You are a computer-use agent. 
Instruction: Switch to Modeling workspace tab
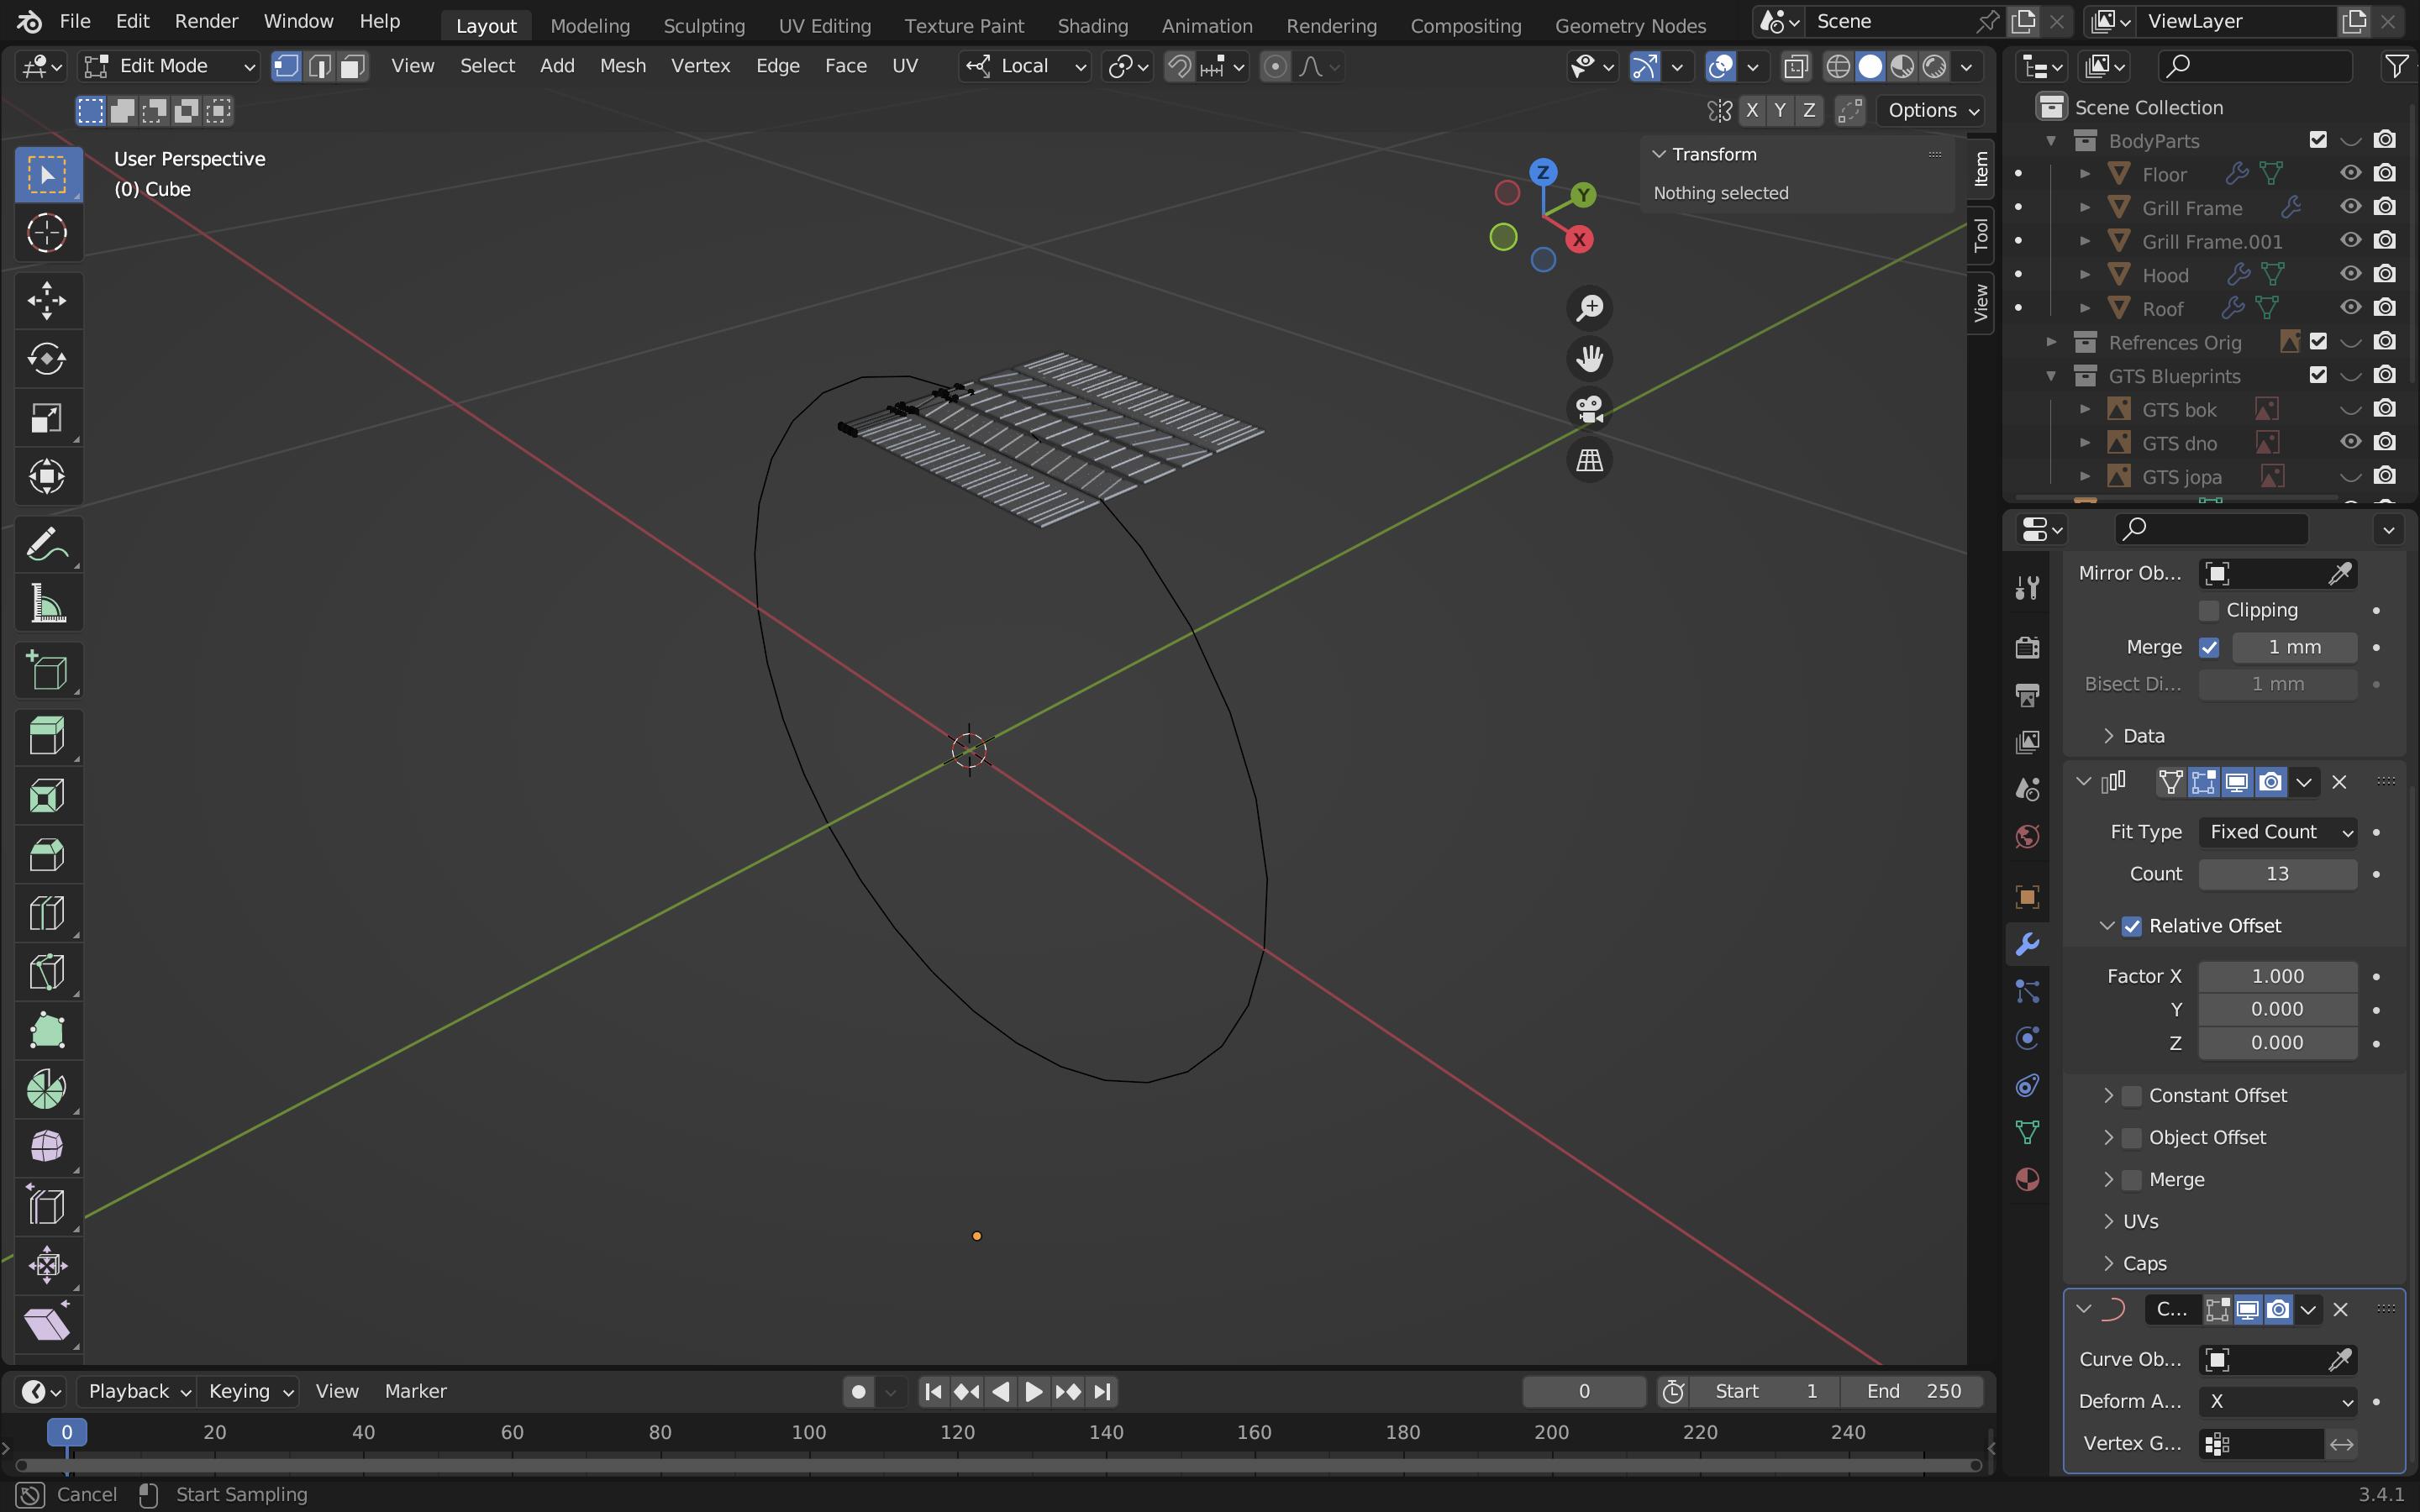[x=589, y=25]
